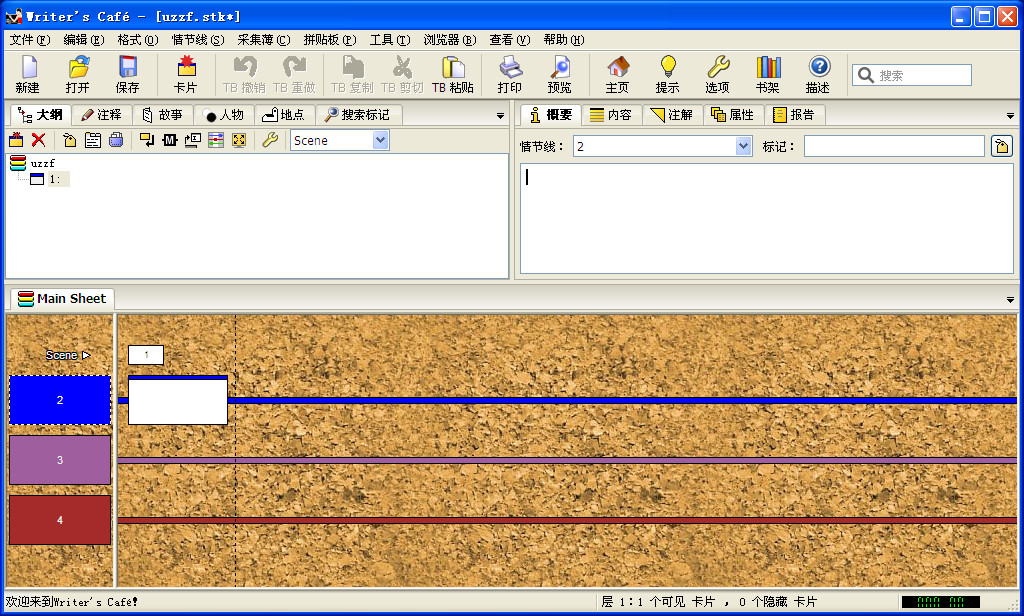Open the Scene dropdown in outline toolbar
The height and width of the screenshot is (616, 1024).
coord(380,140)
